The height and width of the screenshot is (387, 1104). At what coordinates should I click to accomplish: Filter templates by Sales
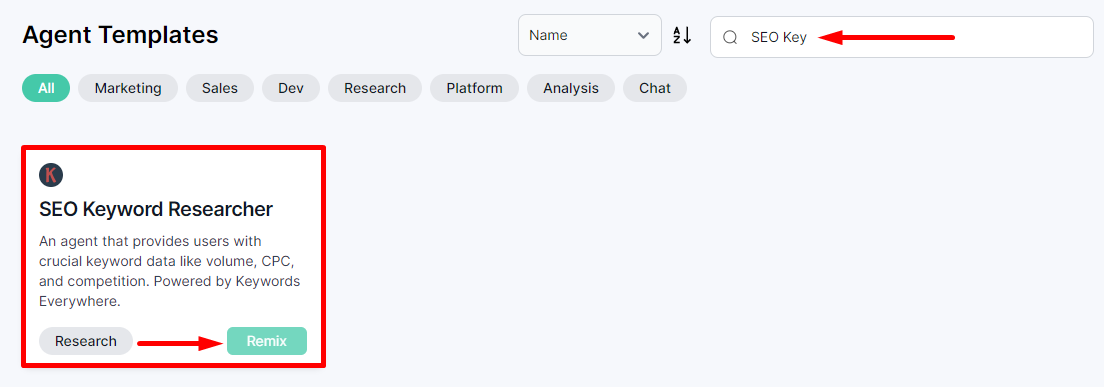(x=220, y=88)
